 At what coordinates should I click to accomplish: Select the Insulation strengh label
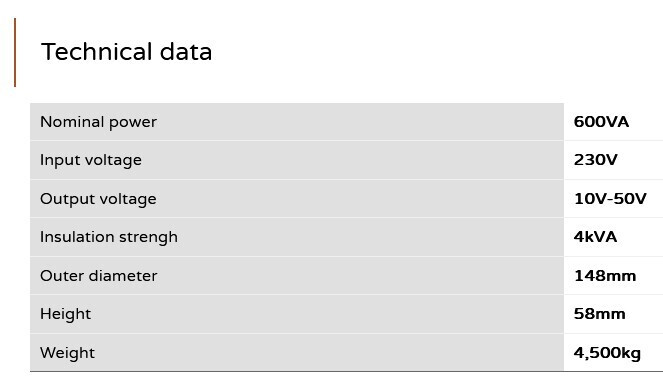tap(109, 237)
